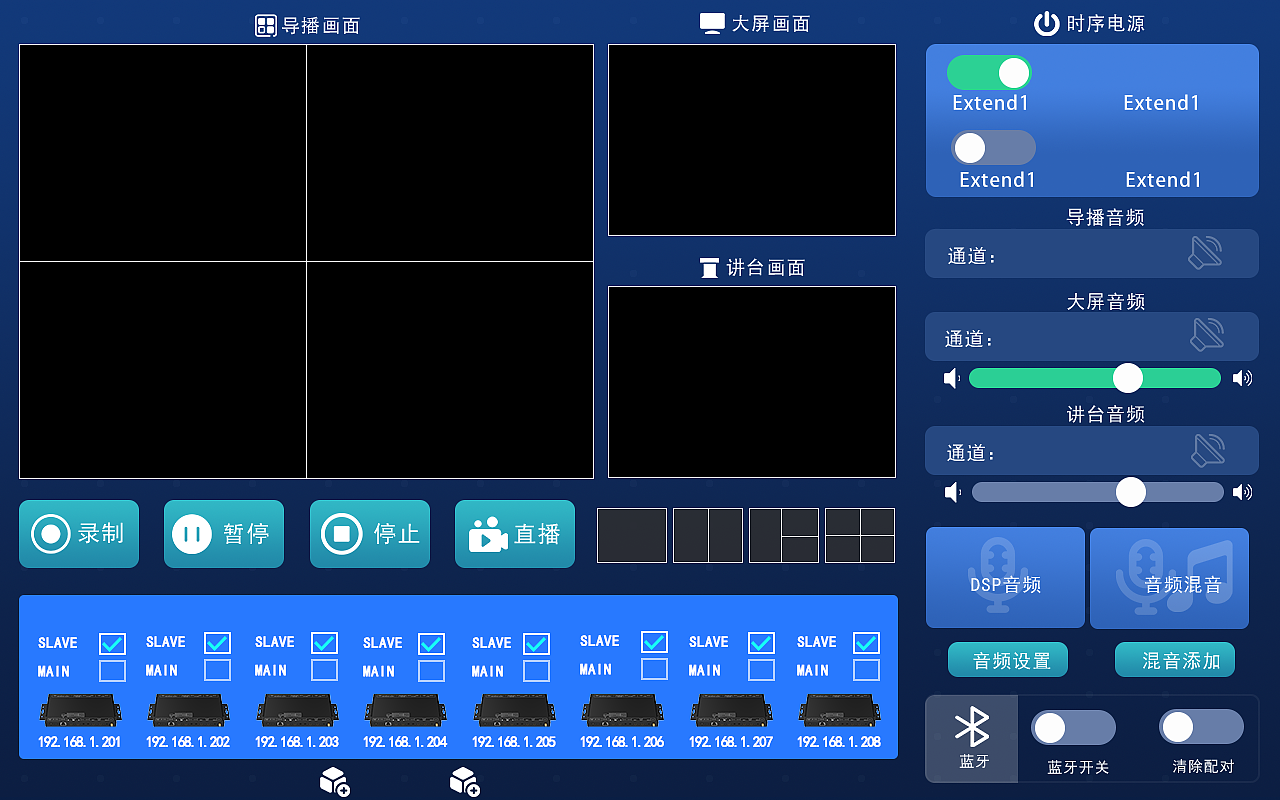
Task: Click the left add-device cube icon
Action: [x=335, y=780]
